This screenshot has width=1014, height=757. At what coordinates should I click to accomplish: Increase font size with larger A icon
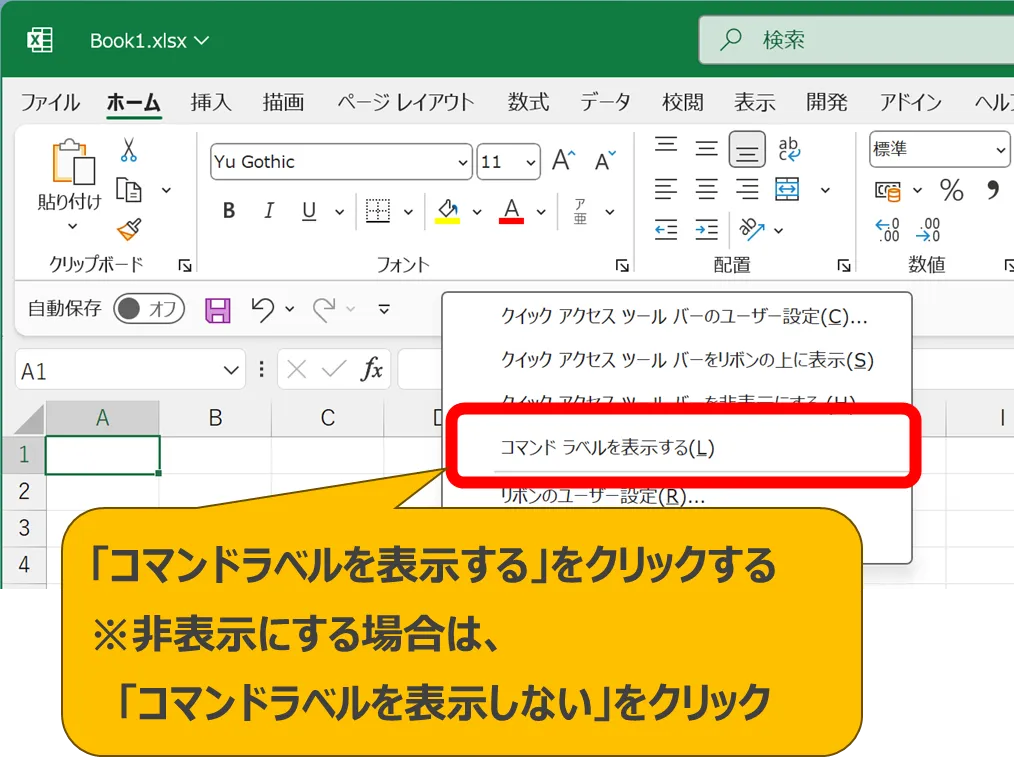[562, 161]
